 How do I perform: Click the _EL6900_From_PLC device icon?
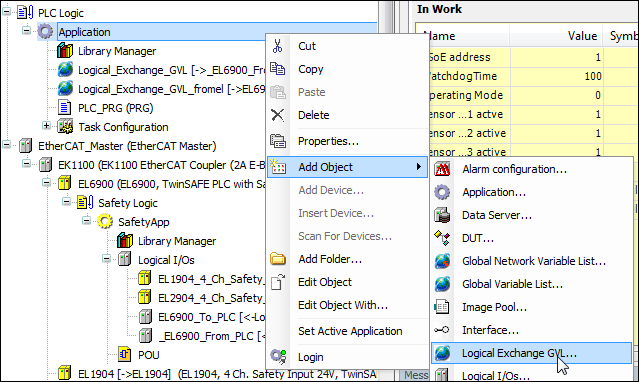(x=145, y=336)
